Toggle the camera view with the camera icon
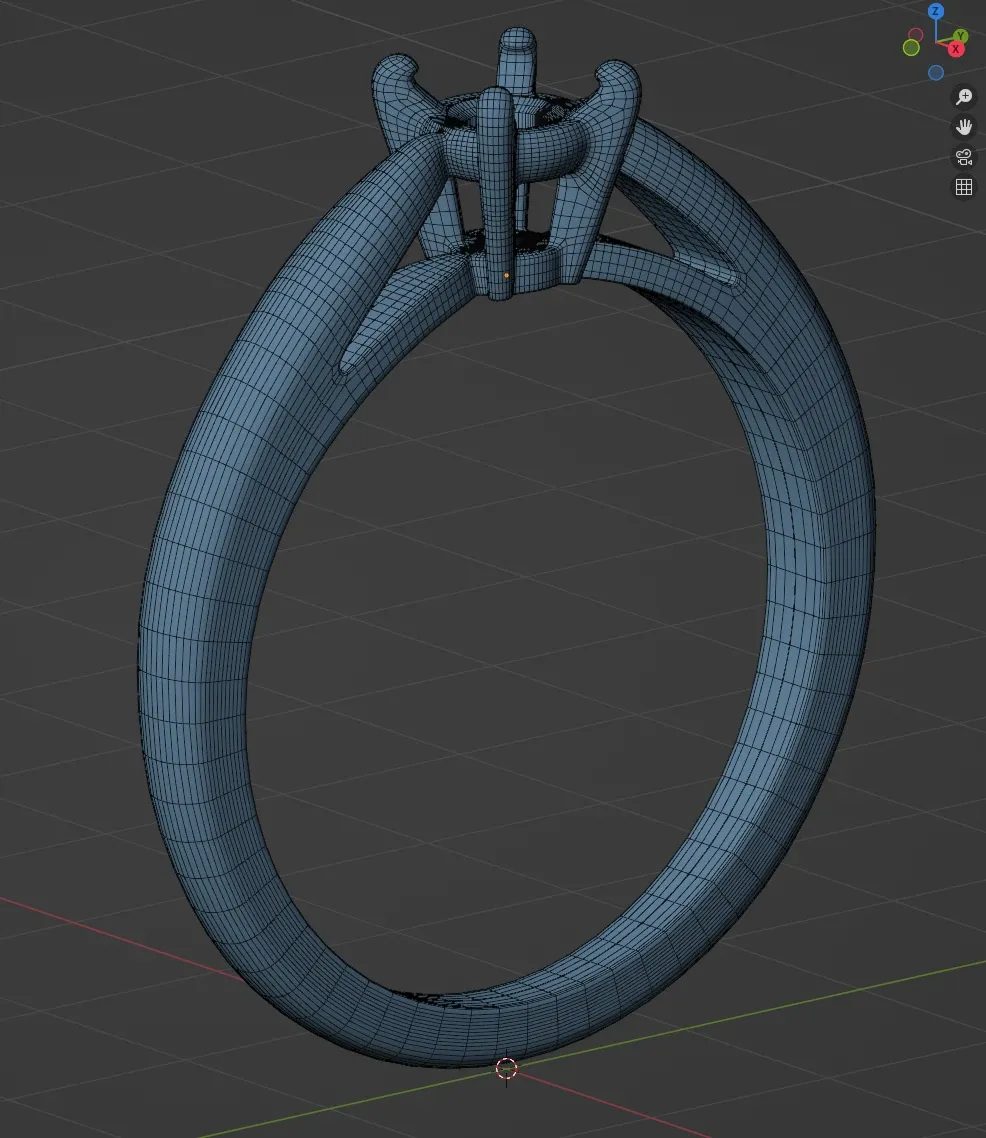Screen dimensions: 986x1138 963,156
